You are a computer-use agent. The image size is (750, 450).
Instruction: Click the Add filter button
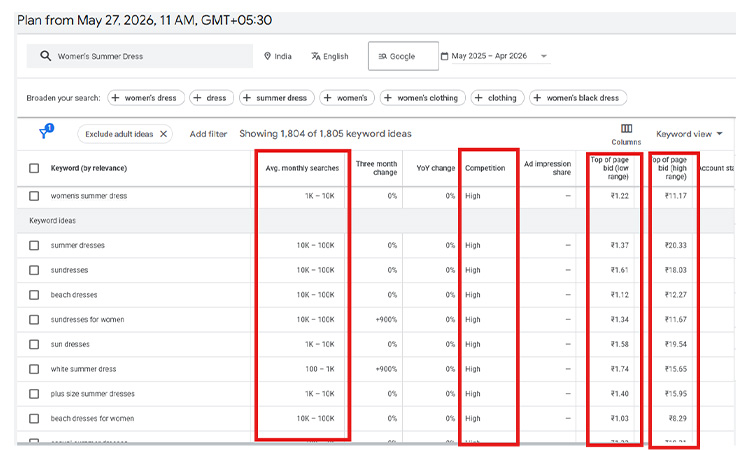208,134
